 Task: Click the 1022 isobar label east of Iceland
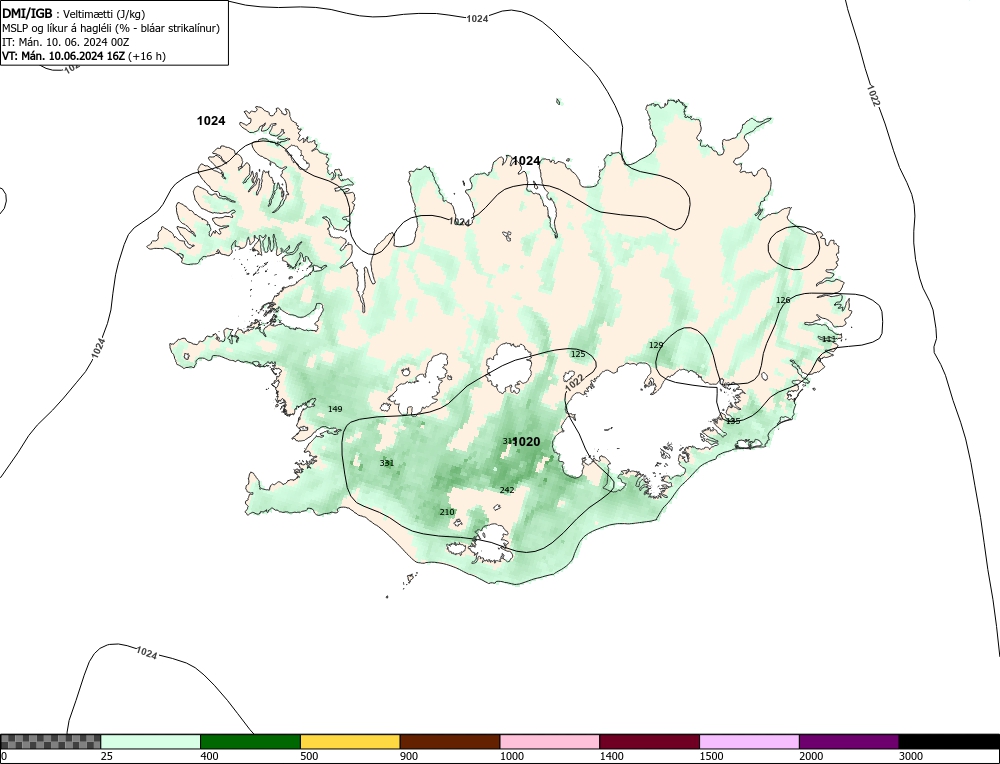(873, 95)
